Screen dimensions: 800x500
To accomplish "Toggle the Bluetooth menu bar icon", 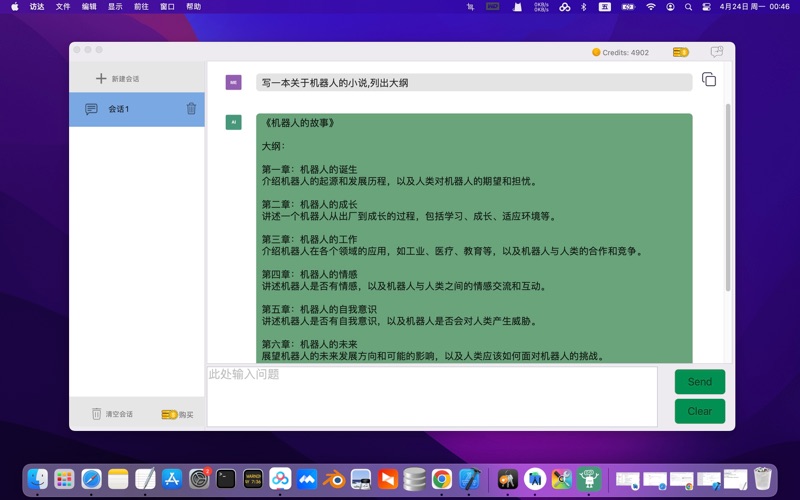I will click(x=584, y=7).
